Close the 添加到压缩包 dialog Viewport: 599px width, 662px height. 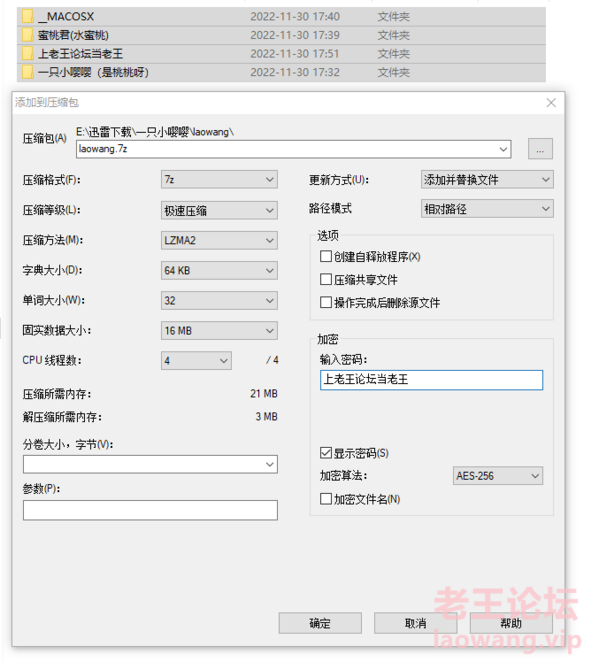[x=551, y=103]
